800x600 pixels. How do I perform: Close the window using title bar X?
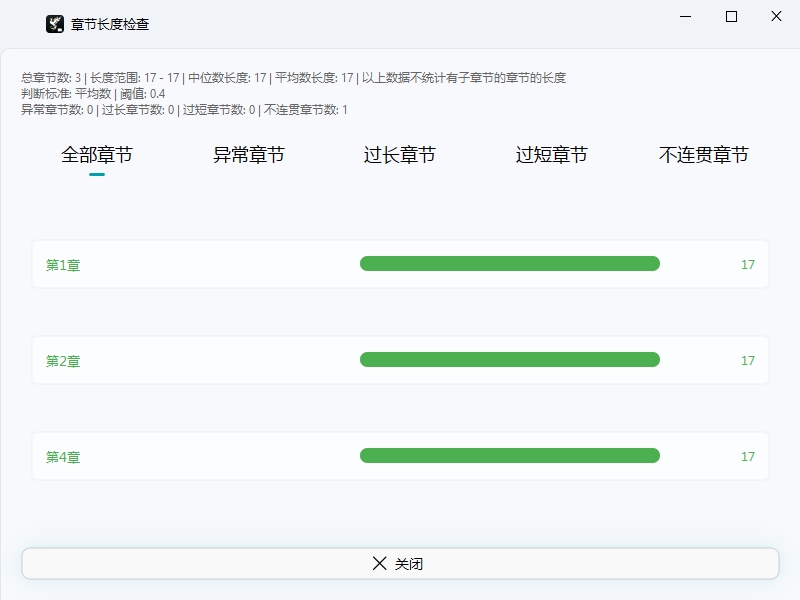(x=776, y=17)
